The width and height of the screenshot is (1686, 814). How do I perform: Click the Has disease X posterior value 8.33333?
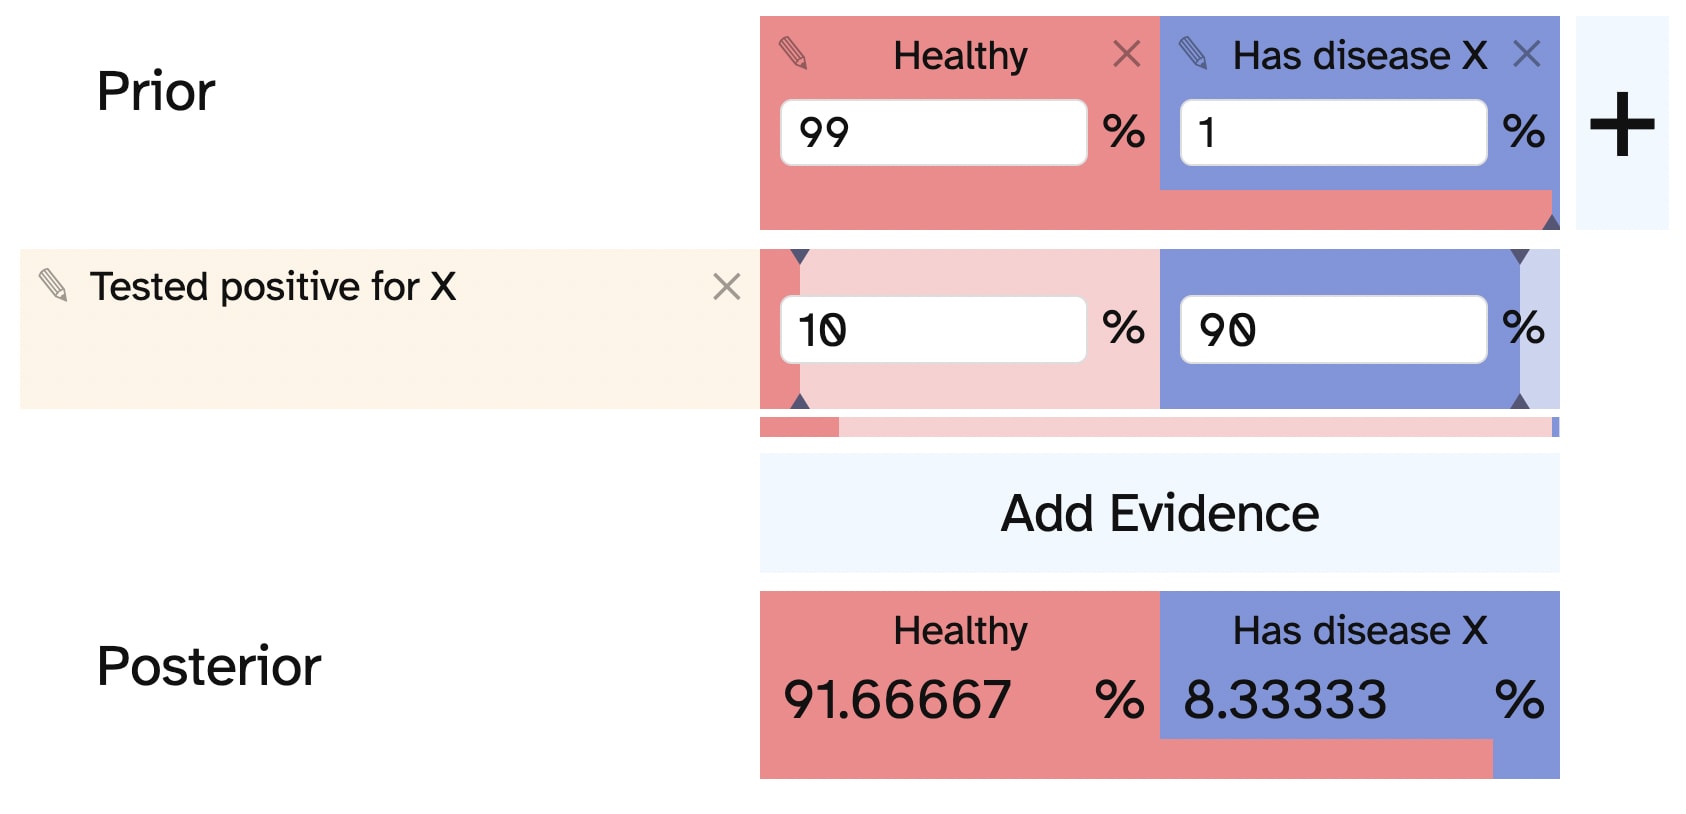(x=1285, y=699)
